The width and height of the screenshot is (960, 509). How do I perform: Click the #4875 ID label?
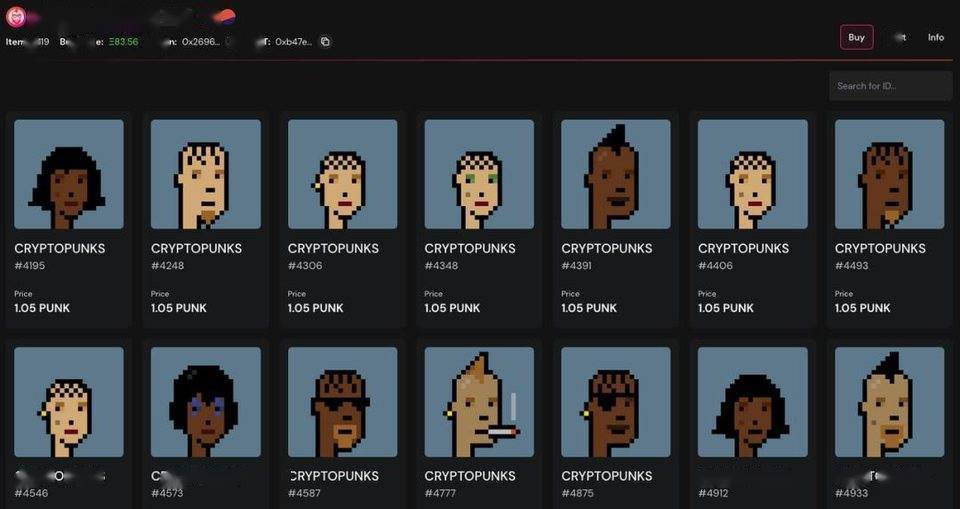tap(577, 492)
